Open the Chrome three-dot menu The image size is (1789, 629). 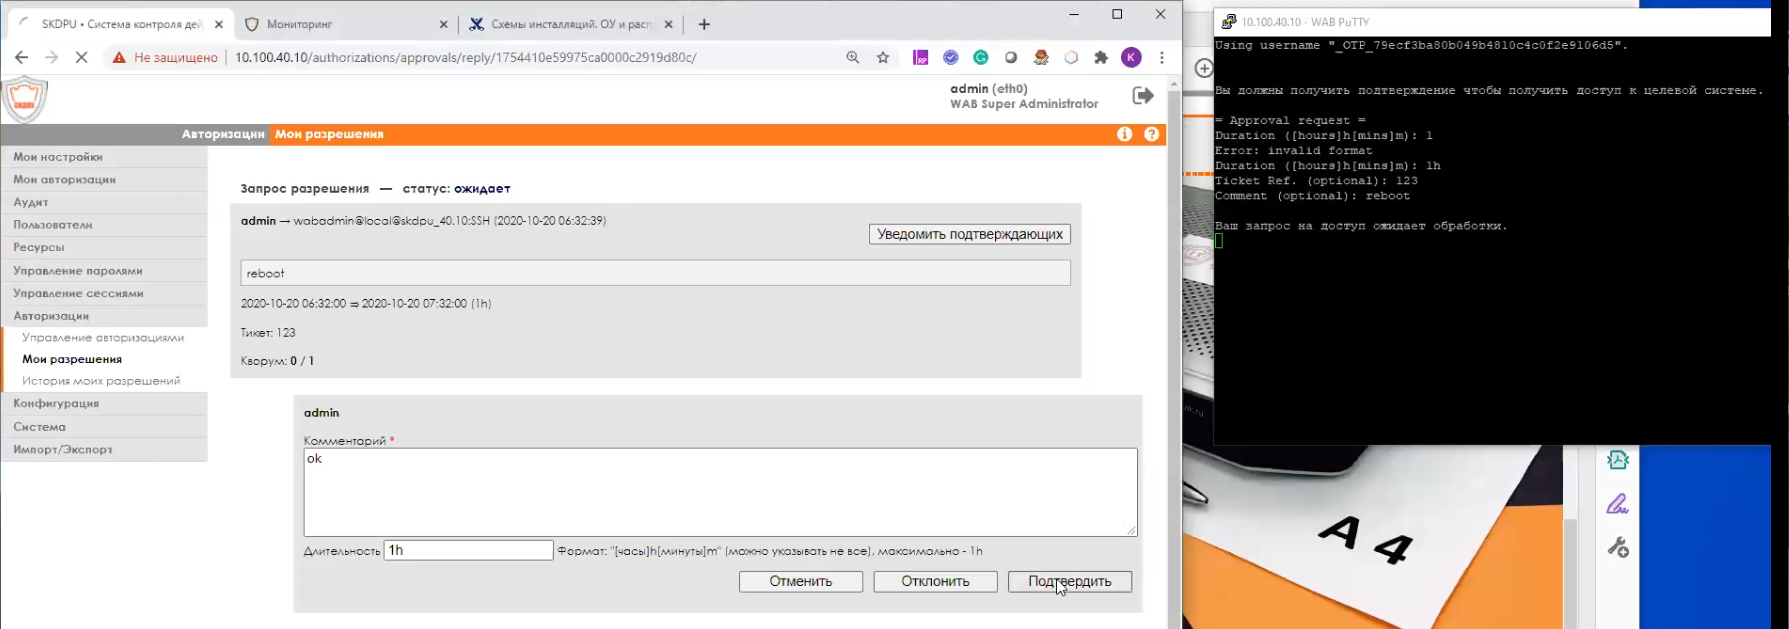(1162, 58)
